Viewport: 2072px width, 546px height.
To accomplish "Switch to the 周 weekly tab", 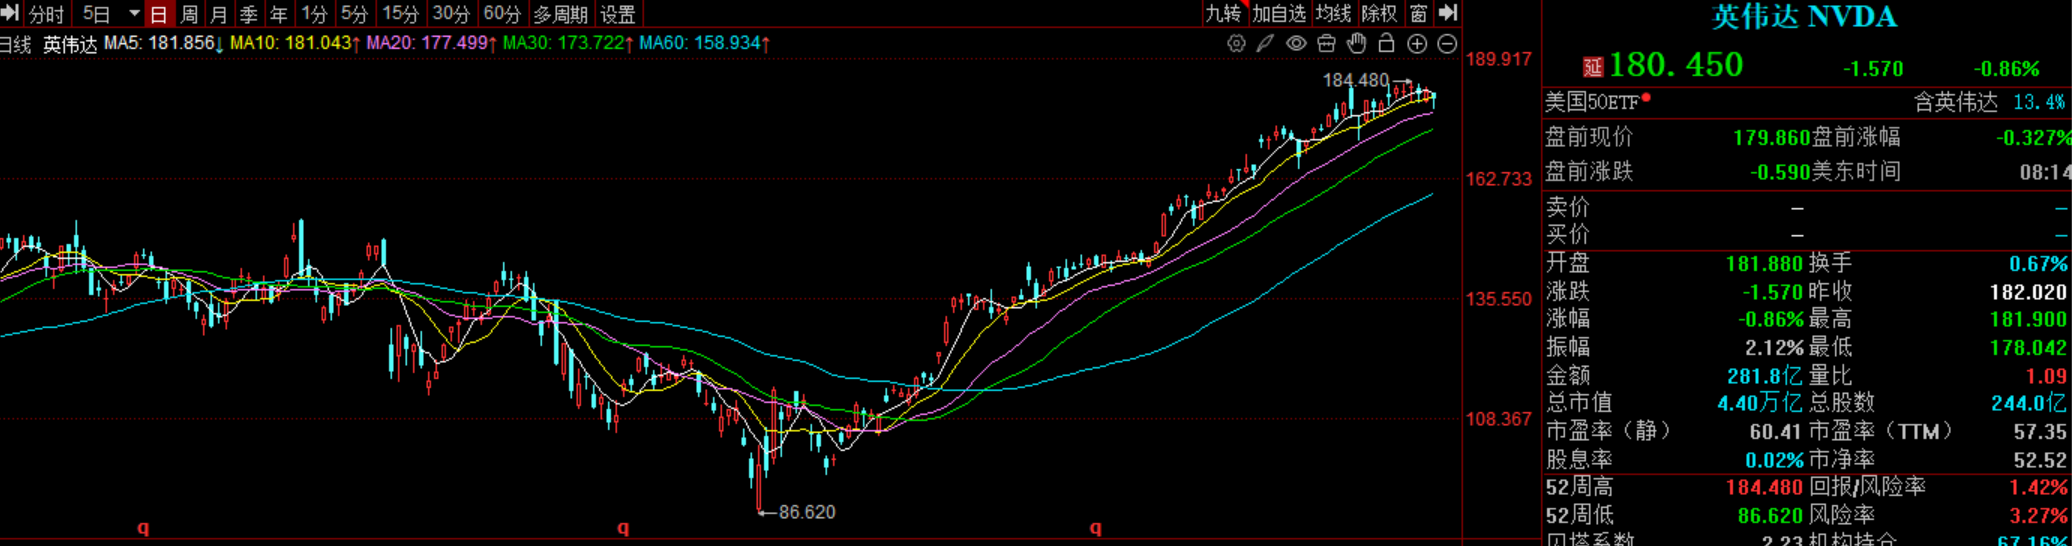I will coord(189,14).
